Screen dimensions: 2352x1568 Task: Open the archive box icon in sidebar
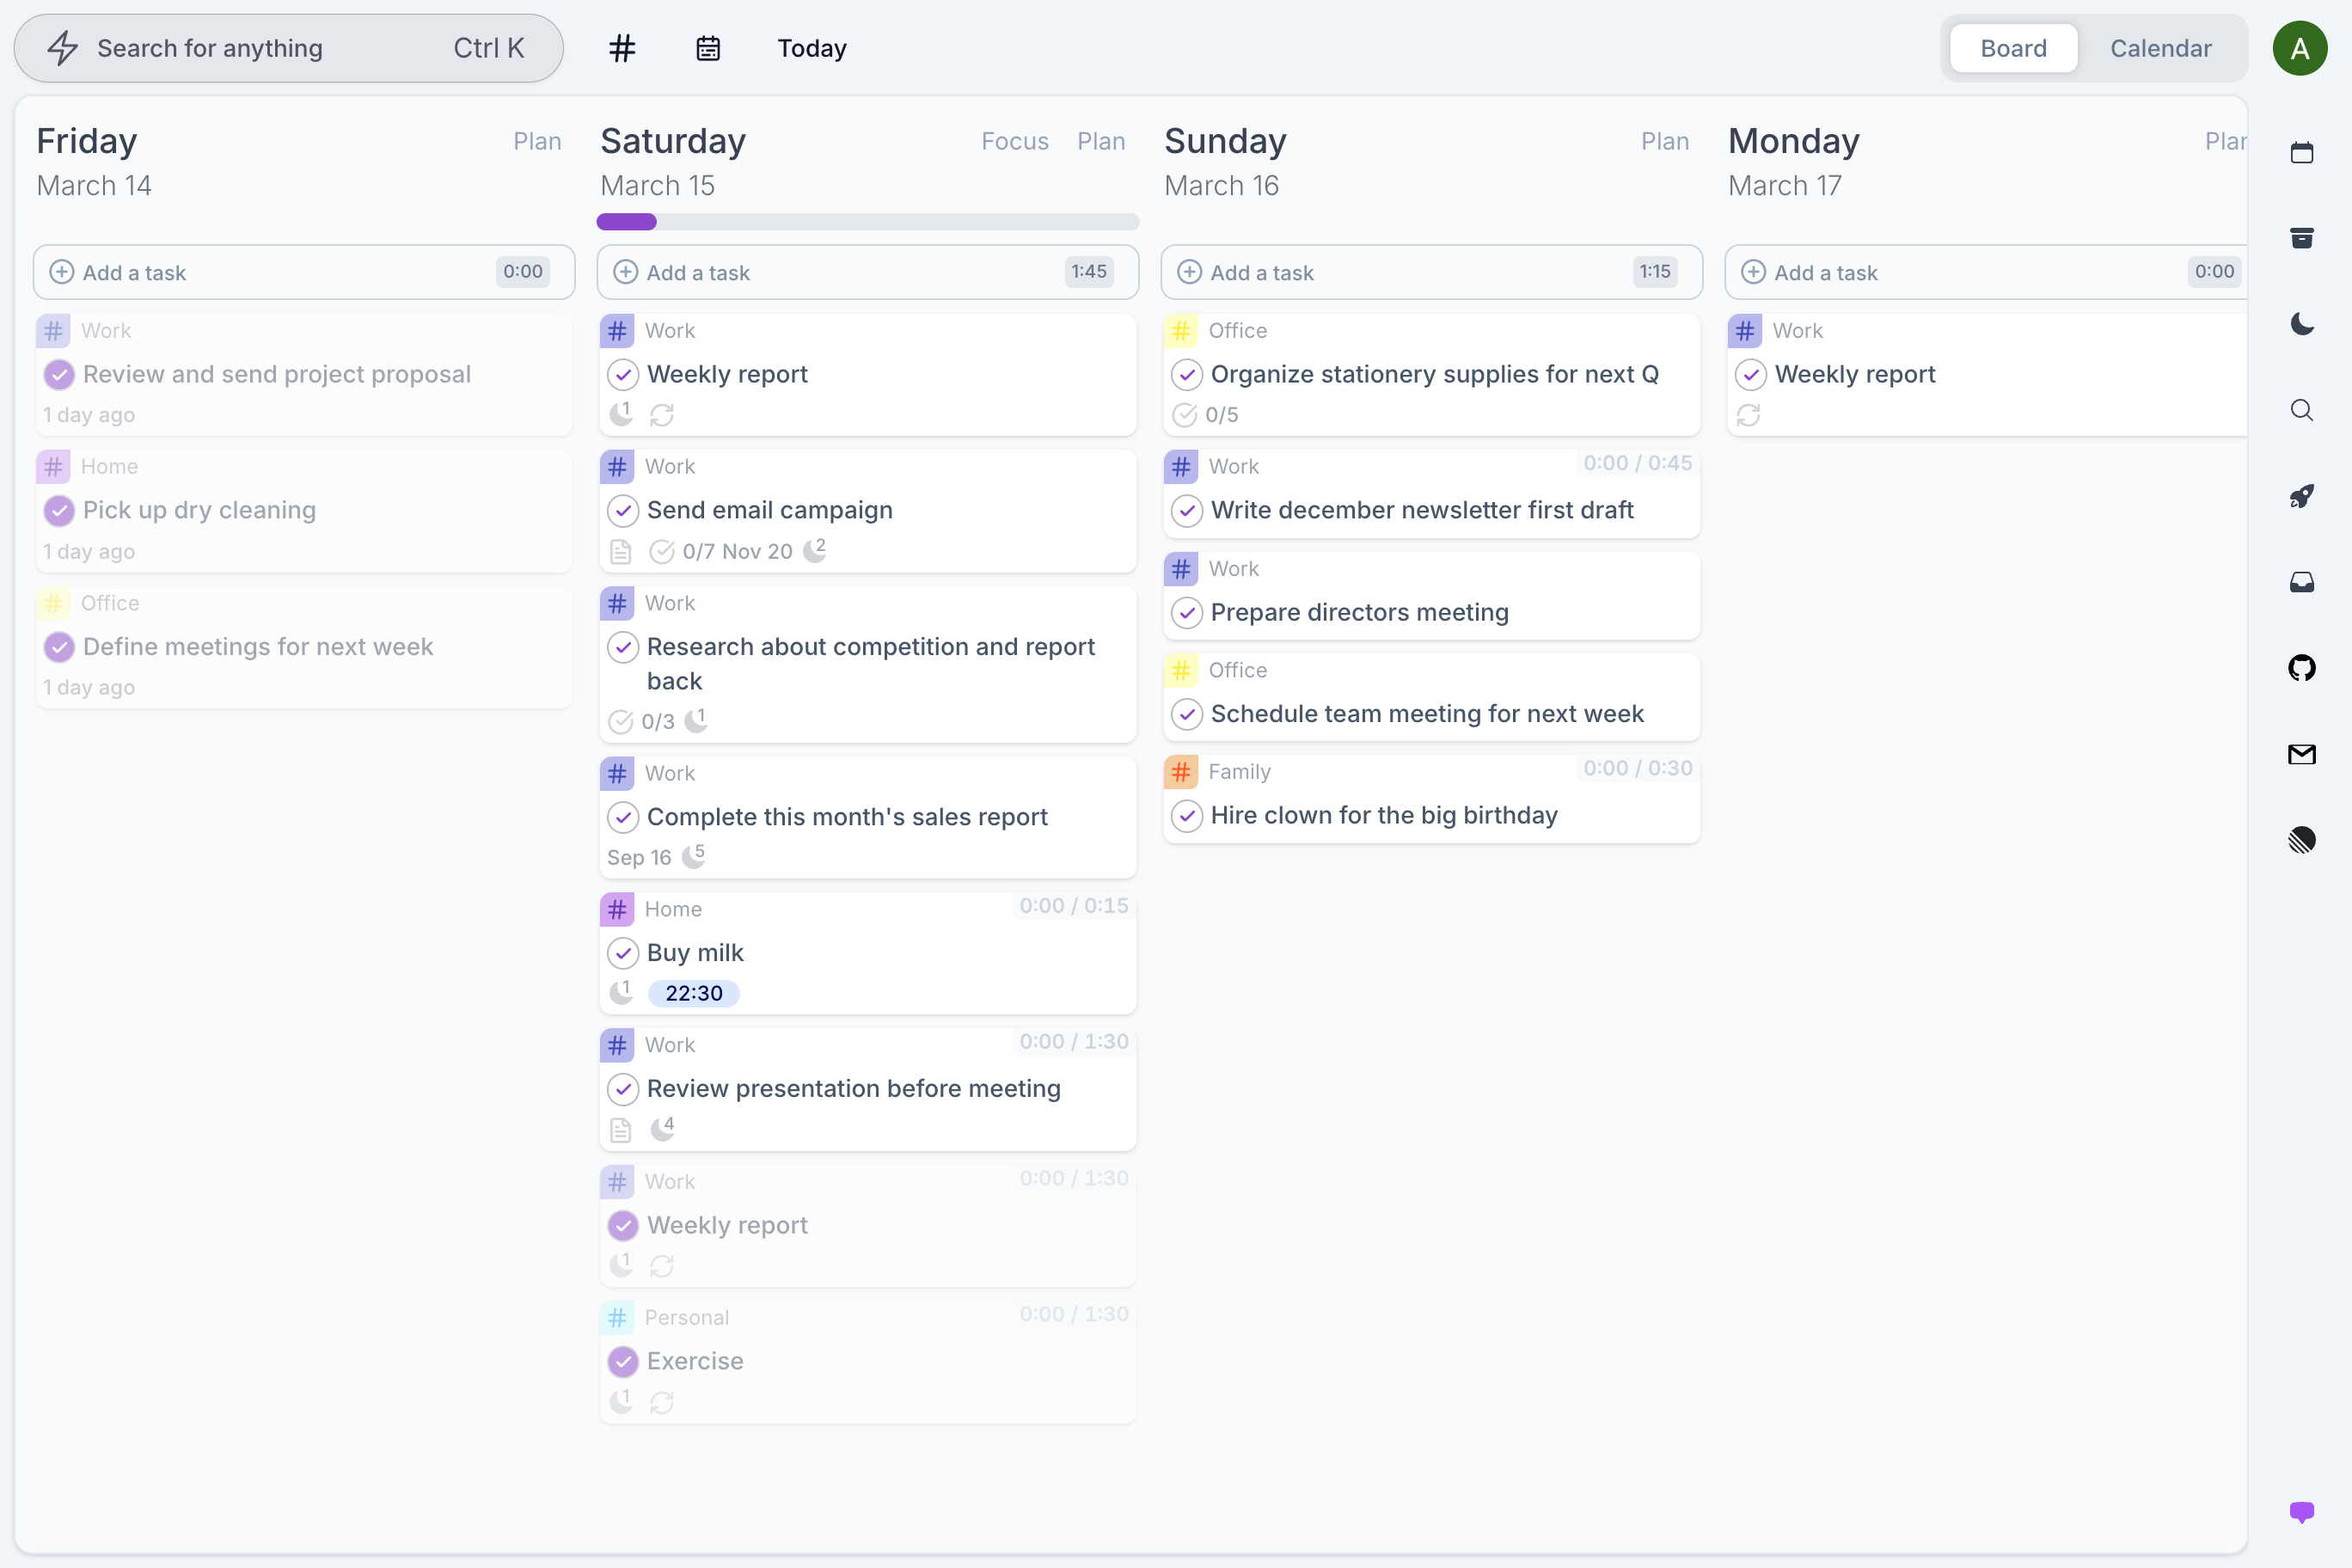click(2301, 238)
